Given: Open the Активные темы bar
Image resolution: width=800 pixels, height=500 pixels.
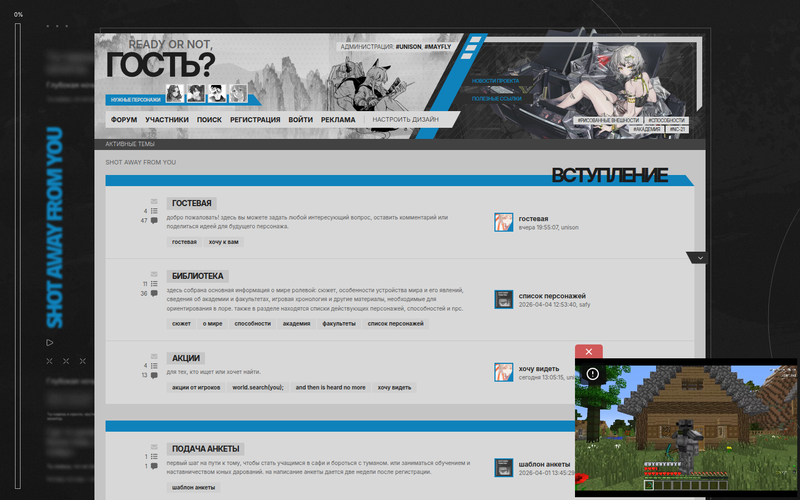Looking at the screenshot, I should (130, 144).
